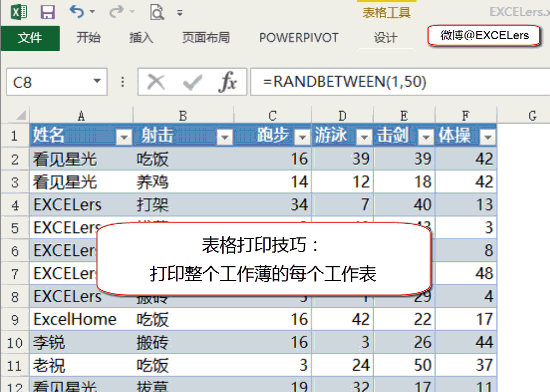550x392 pixels.
Task: Open the 体操 column filter dropdown
Action: click(488, 137)
